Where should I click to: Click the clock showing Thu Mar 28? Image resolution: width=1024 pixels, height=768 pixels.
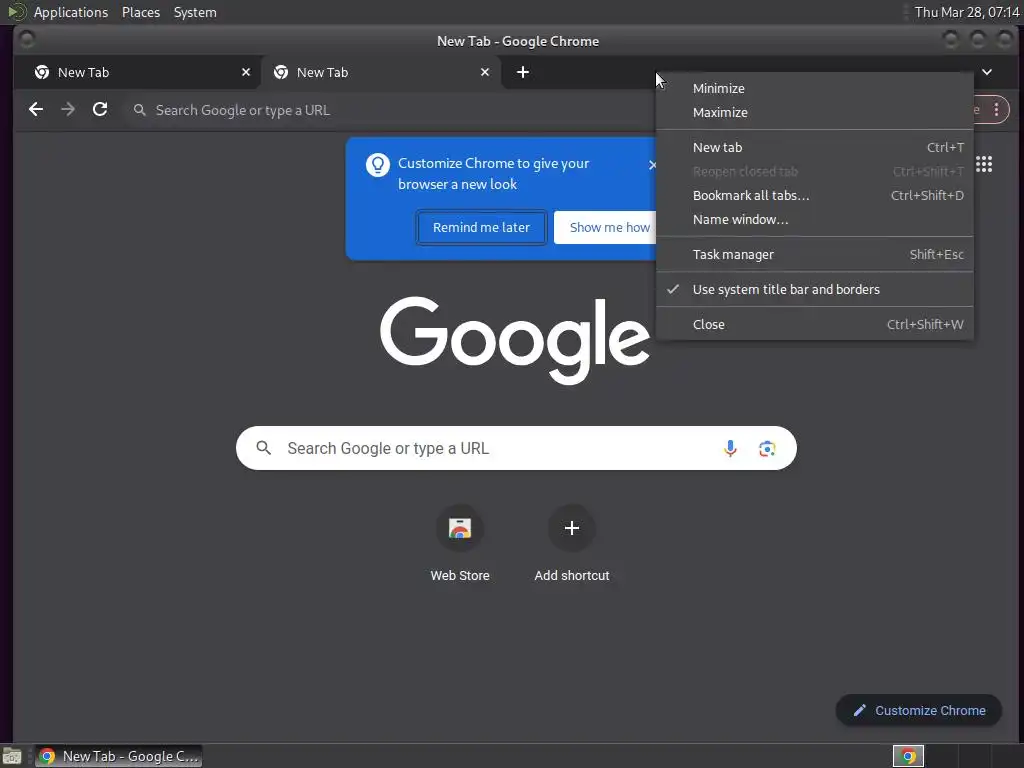tap(967, 12)
